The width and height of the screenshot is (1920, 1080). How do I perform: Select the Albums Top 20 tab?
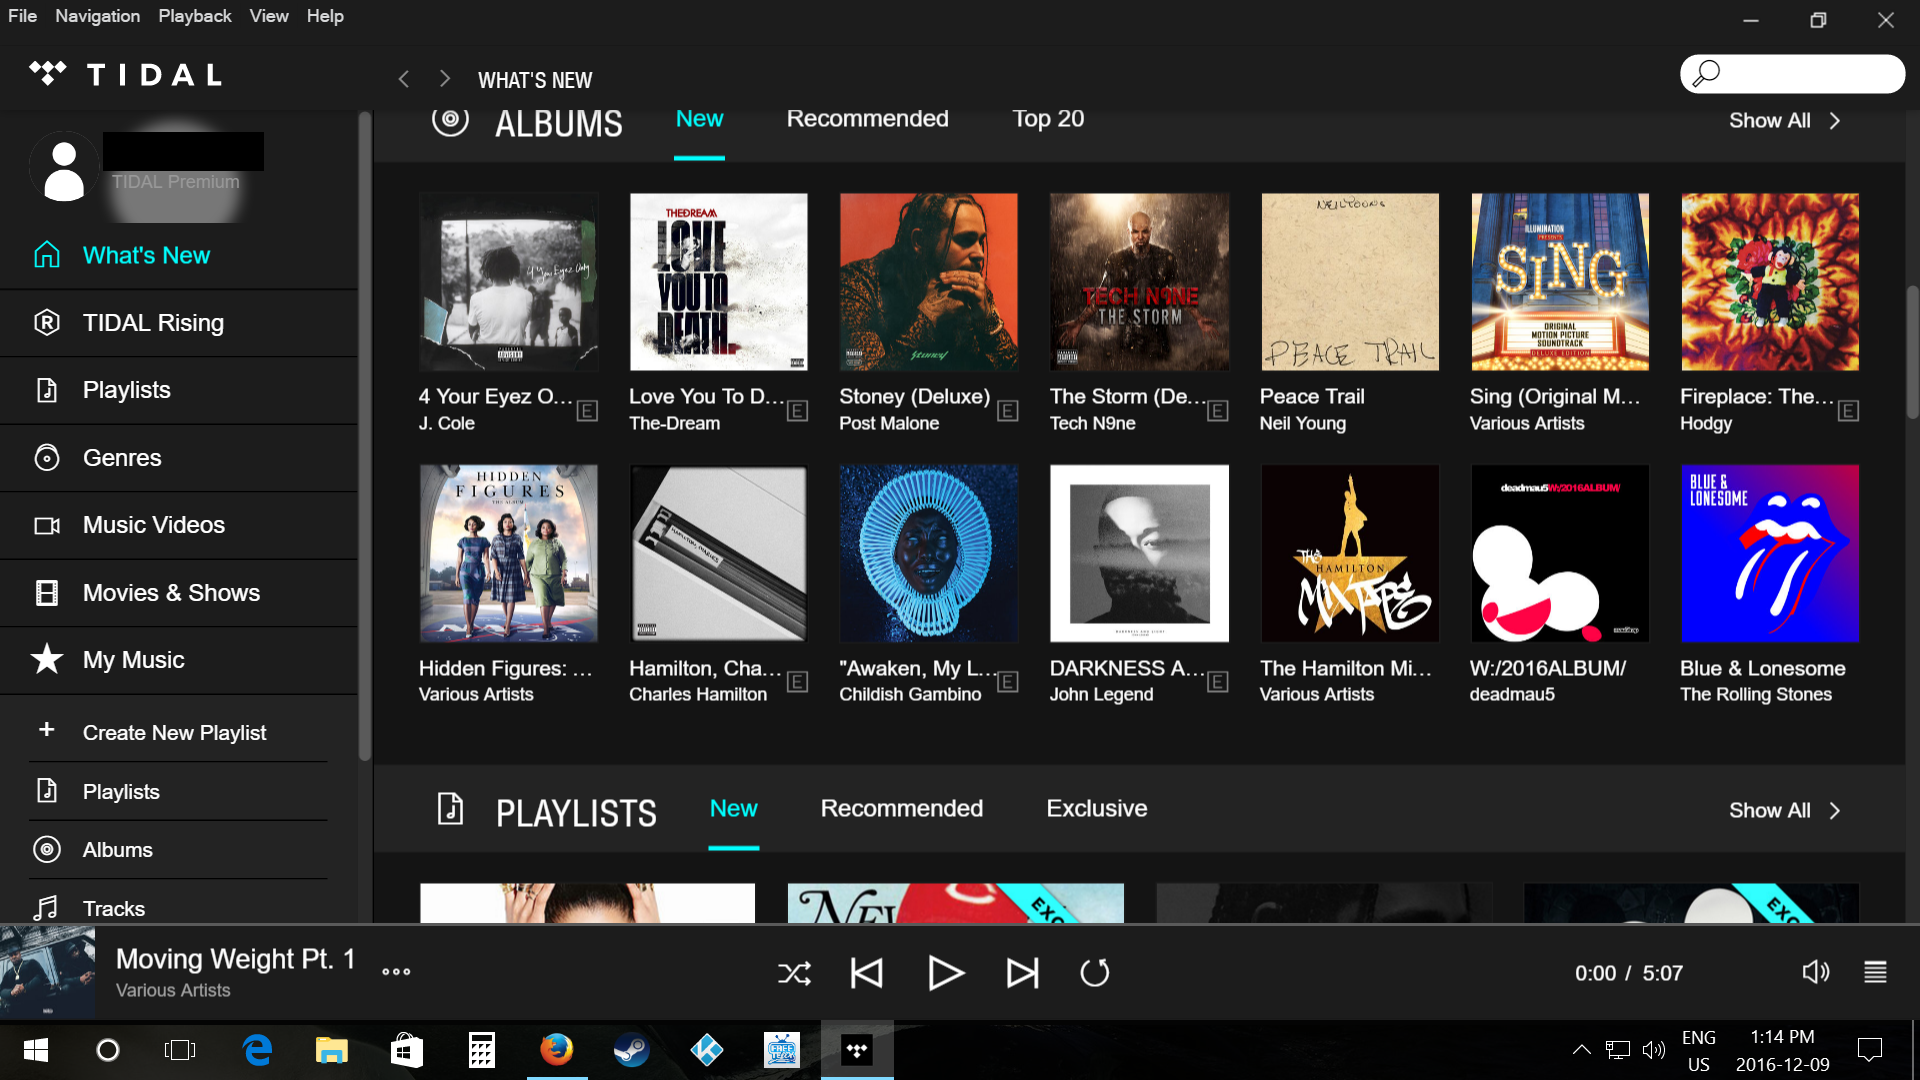1048,119
